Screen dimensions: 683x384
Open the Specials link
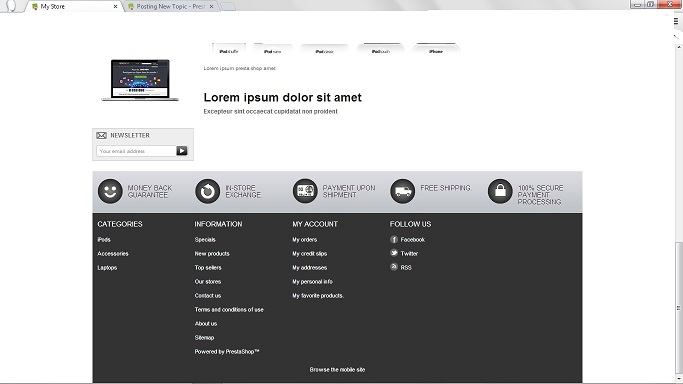click(205, 239)
